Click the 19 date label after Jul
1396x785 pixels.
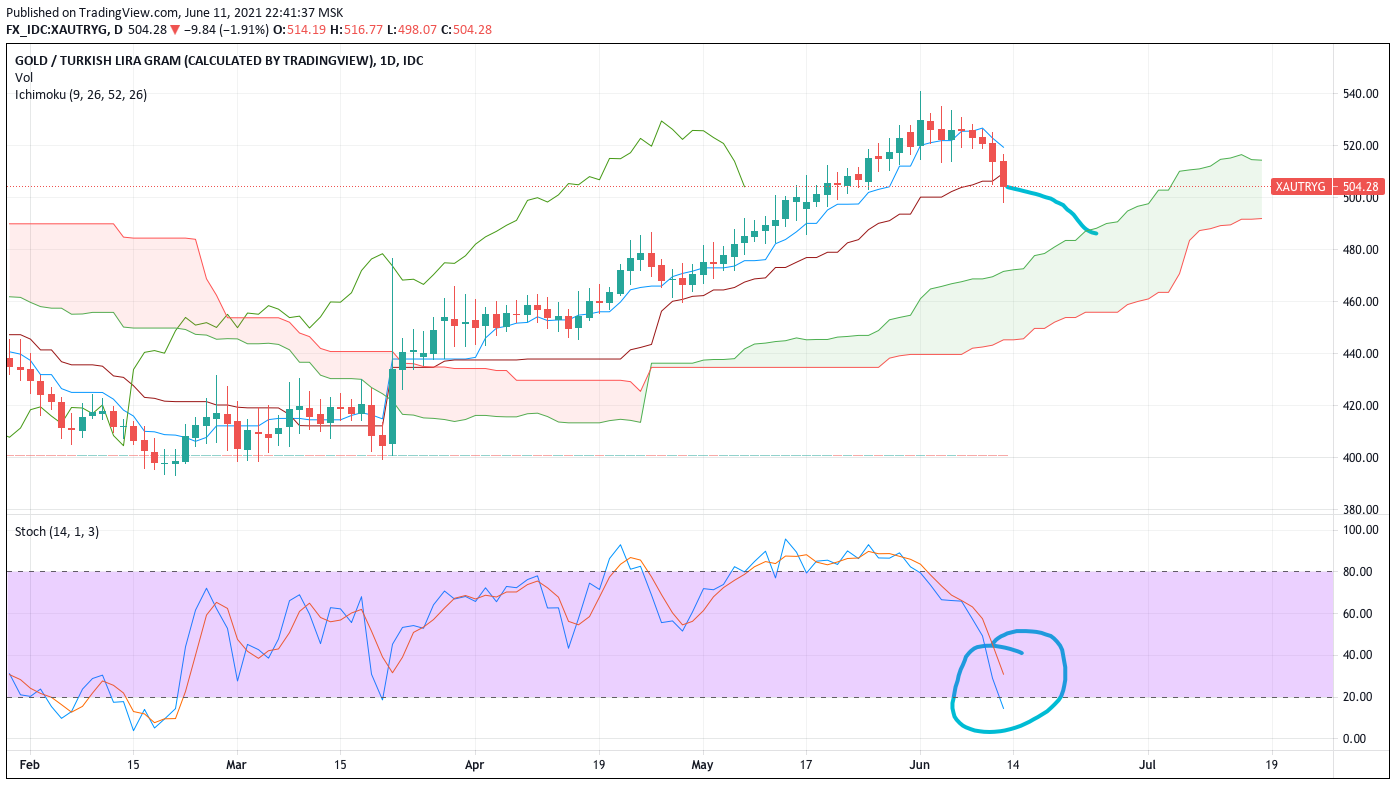coord(1271,763)
